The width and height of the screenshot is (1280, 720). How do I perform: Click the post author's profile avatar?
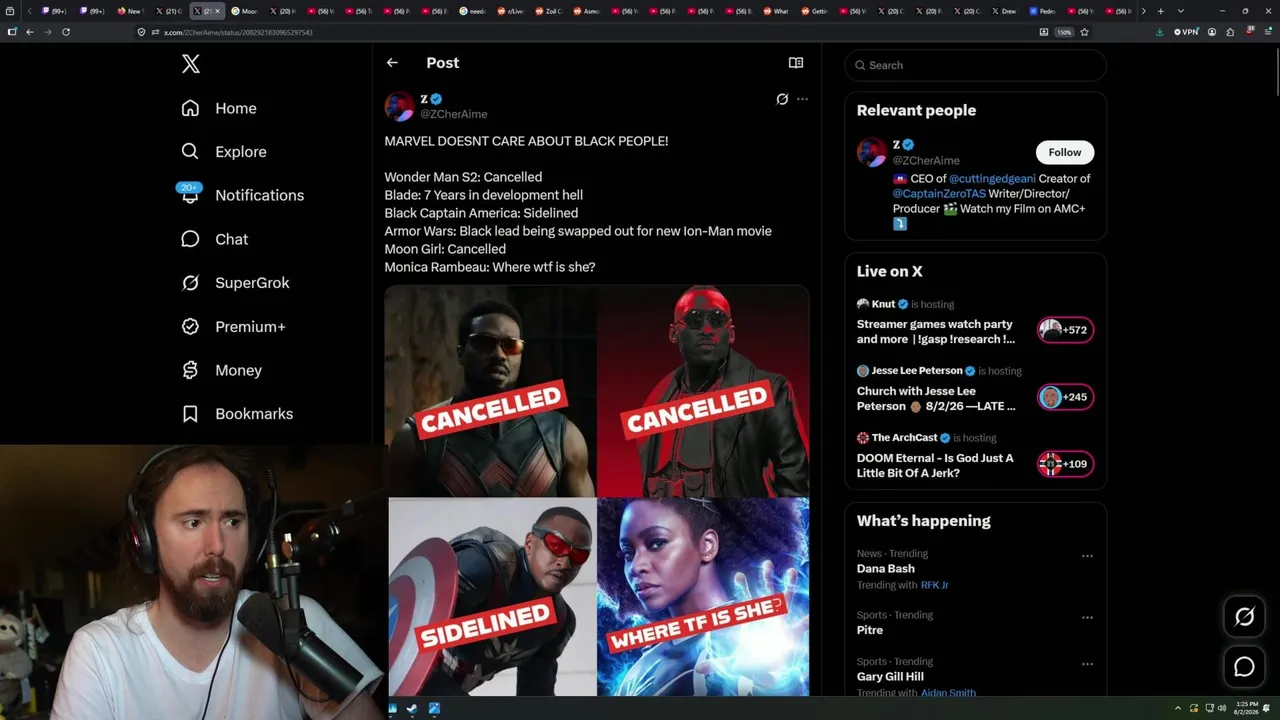click(399, 106)
